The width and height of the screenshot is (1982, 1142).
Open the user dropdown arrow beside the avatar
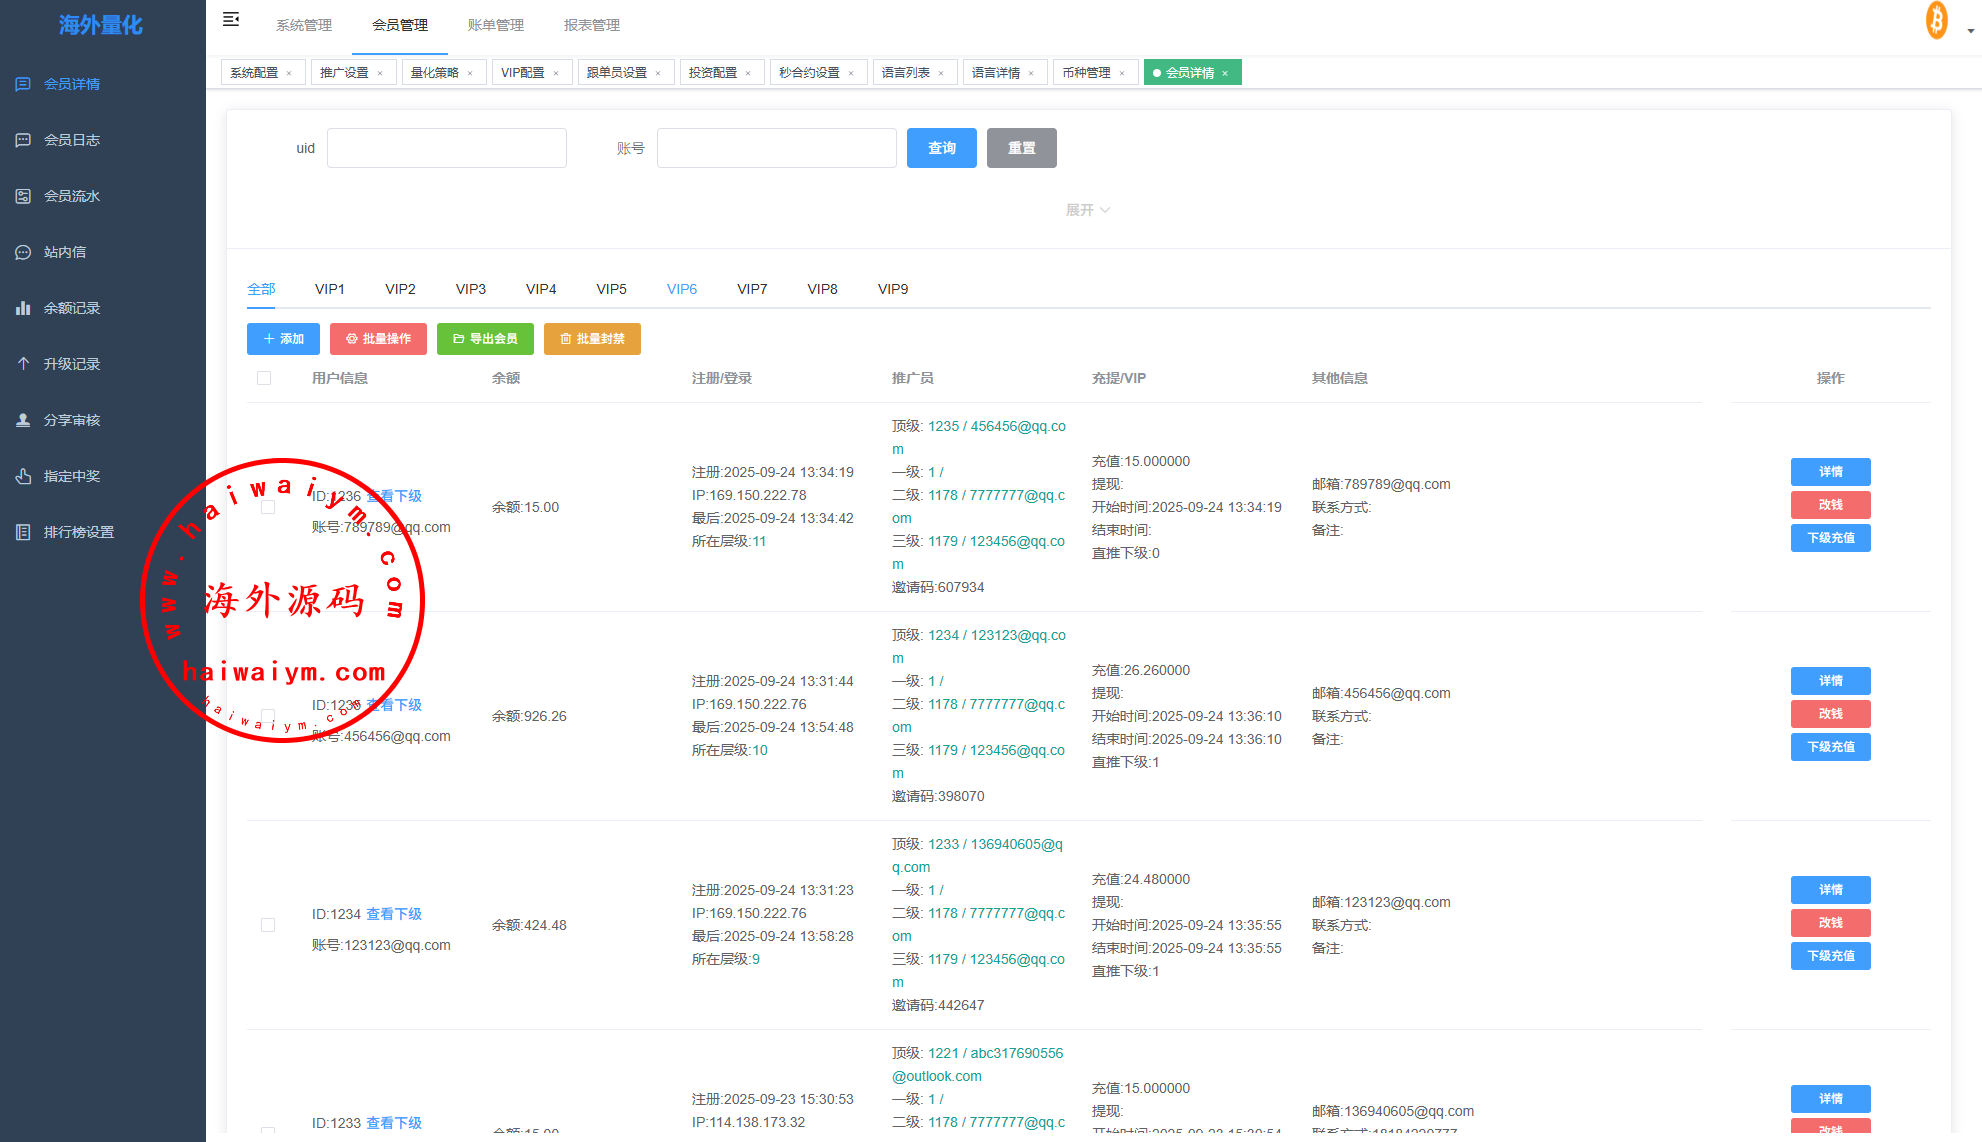[1970, 31]
